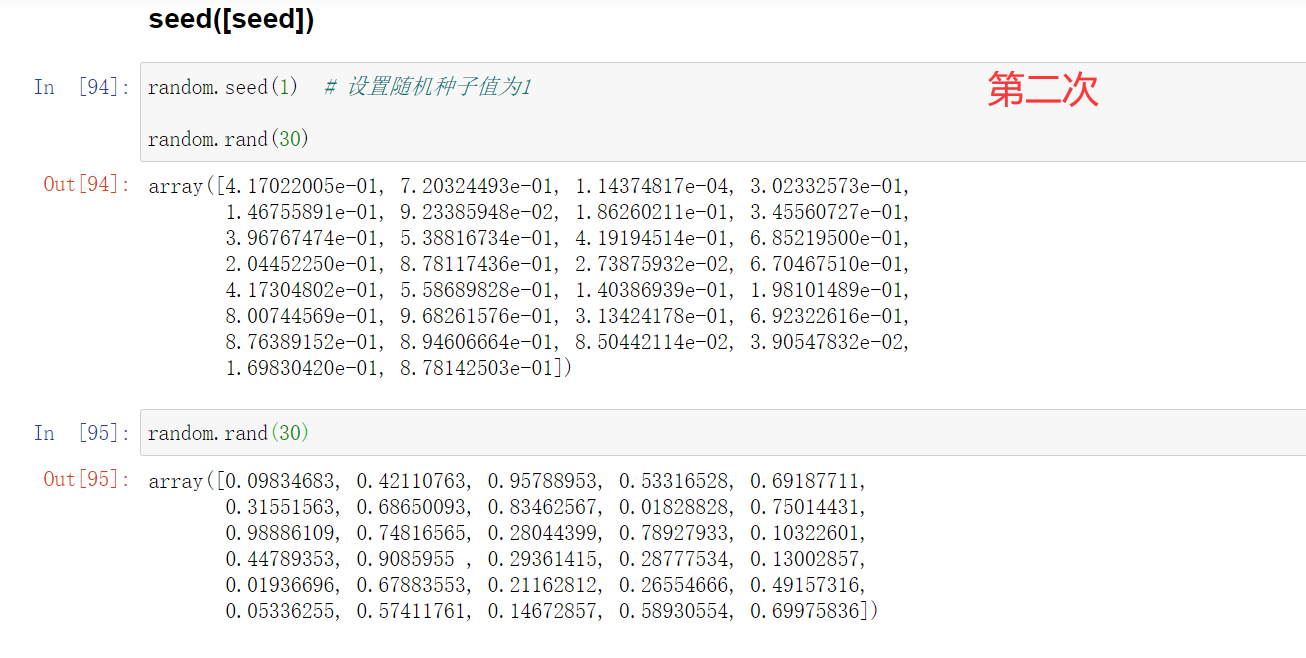Click value 0.69187711
The width and height of the screenshot is (1306, 658).
click(x=805, y=481)
